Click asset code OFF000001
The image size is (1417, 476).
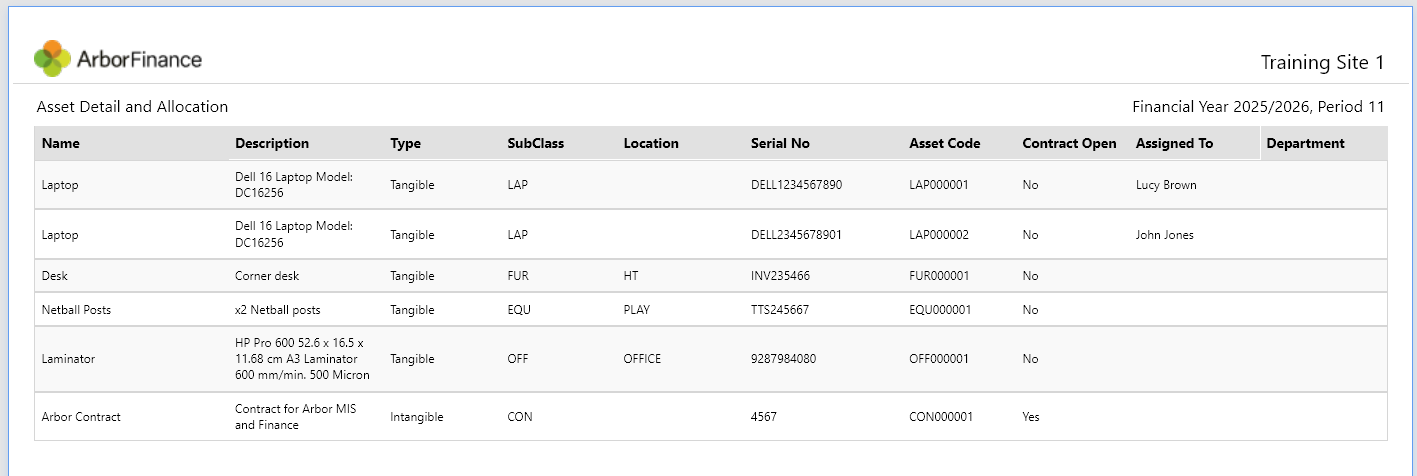tap(939, 359)
